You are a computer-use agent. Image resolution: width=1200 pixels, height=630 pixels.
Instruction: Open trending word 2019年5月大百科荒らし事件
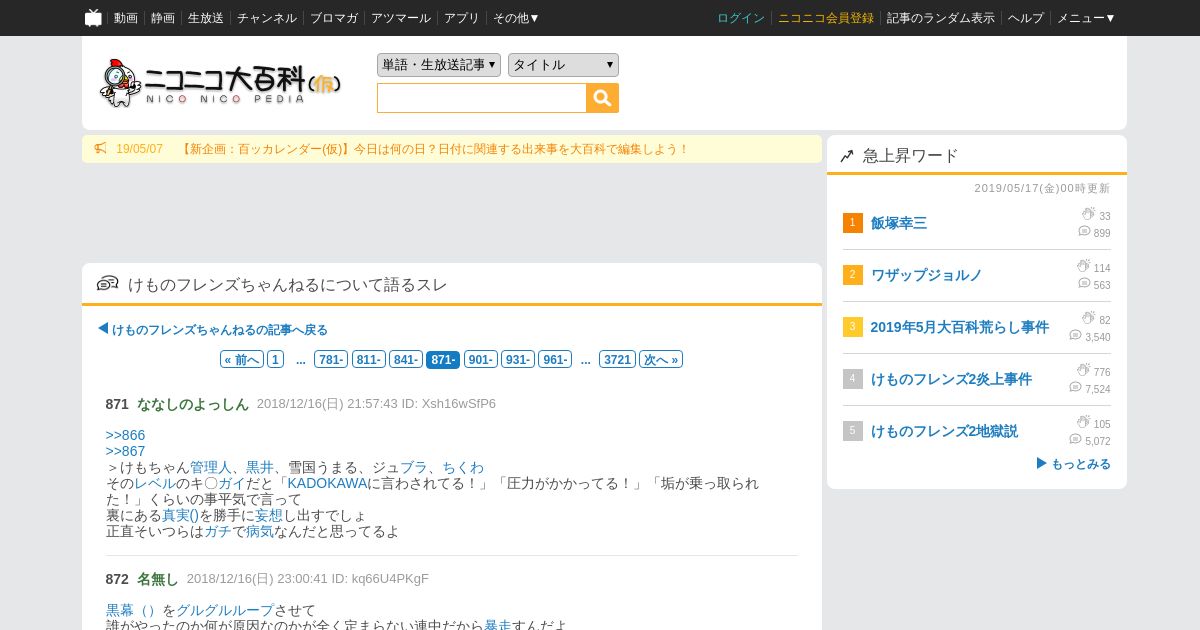pos(960,327)
